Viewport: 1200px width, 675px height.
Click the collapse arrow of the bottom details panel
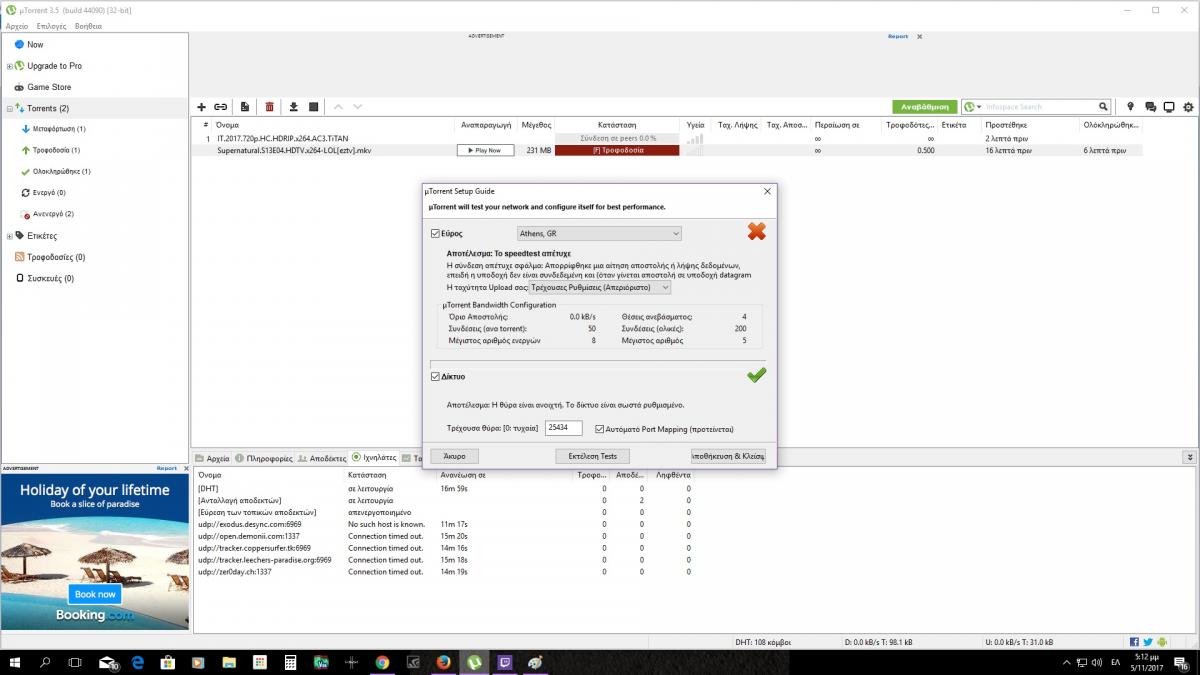tap(1189, 457)
